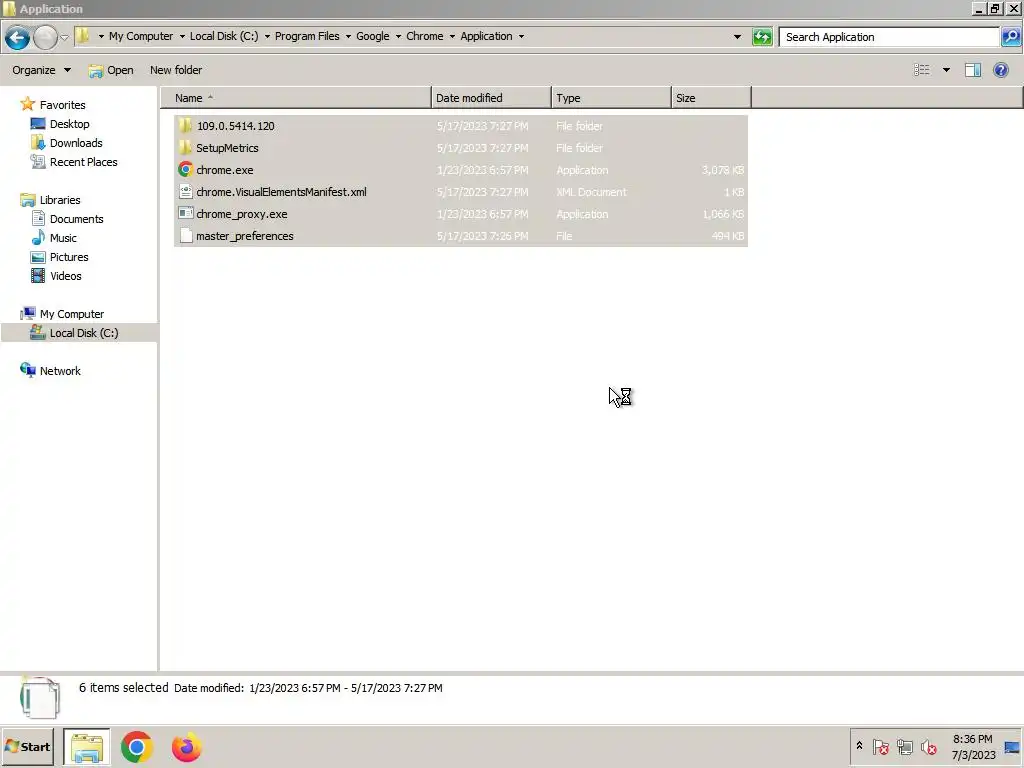Open the Videos library

point(66,276)
